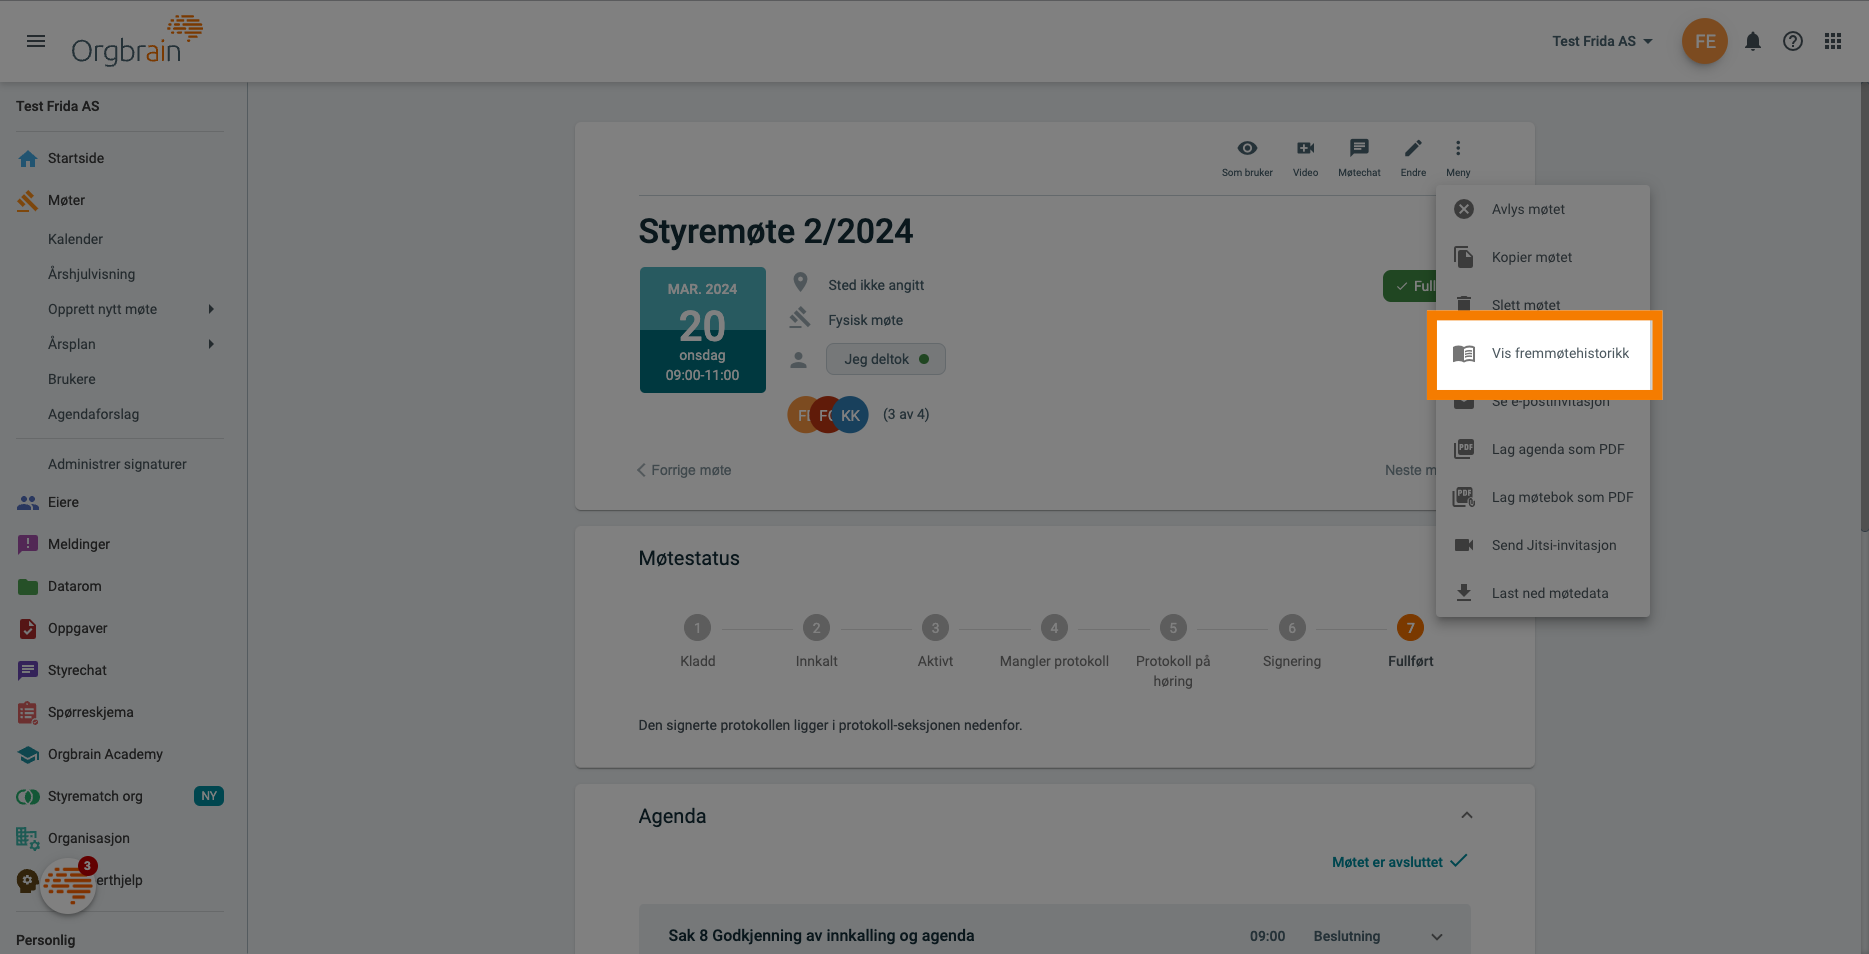Click the FE user avatar
Image resolution: width=1869 pixels, height=954 pixels.
pyautogui.click(x=1705, y=41)
